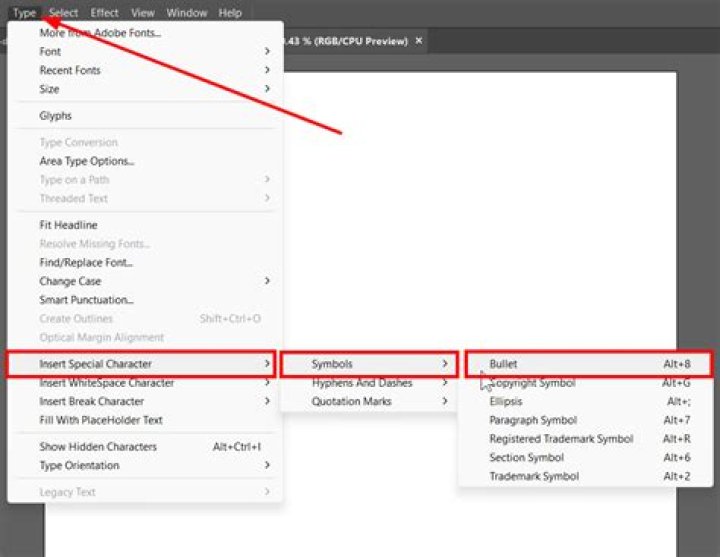Screen dimensions: 720x557
Task: Insert the Section Symbol
Action: point(588,458)
